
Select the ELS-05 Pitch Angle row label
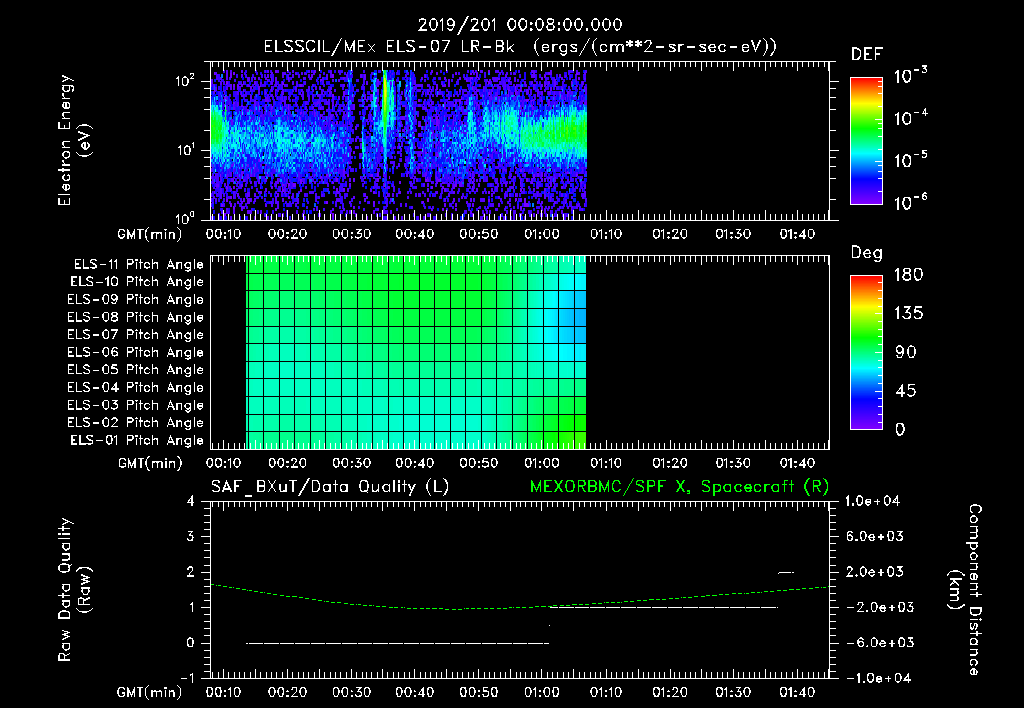pos(136,370)
